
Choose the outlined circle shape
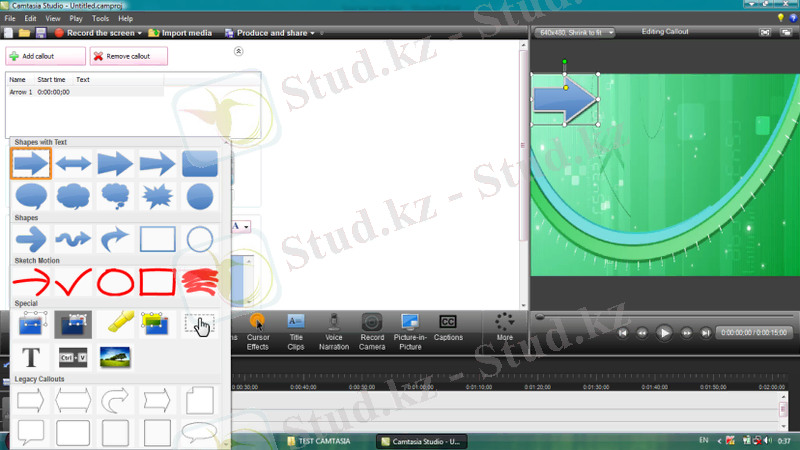199,239
